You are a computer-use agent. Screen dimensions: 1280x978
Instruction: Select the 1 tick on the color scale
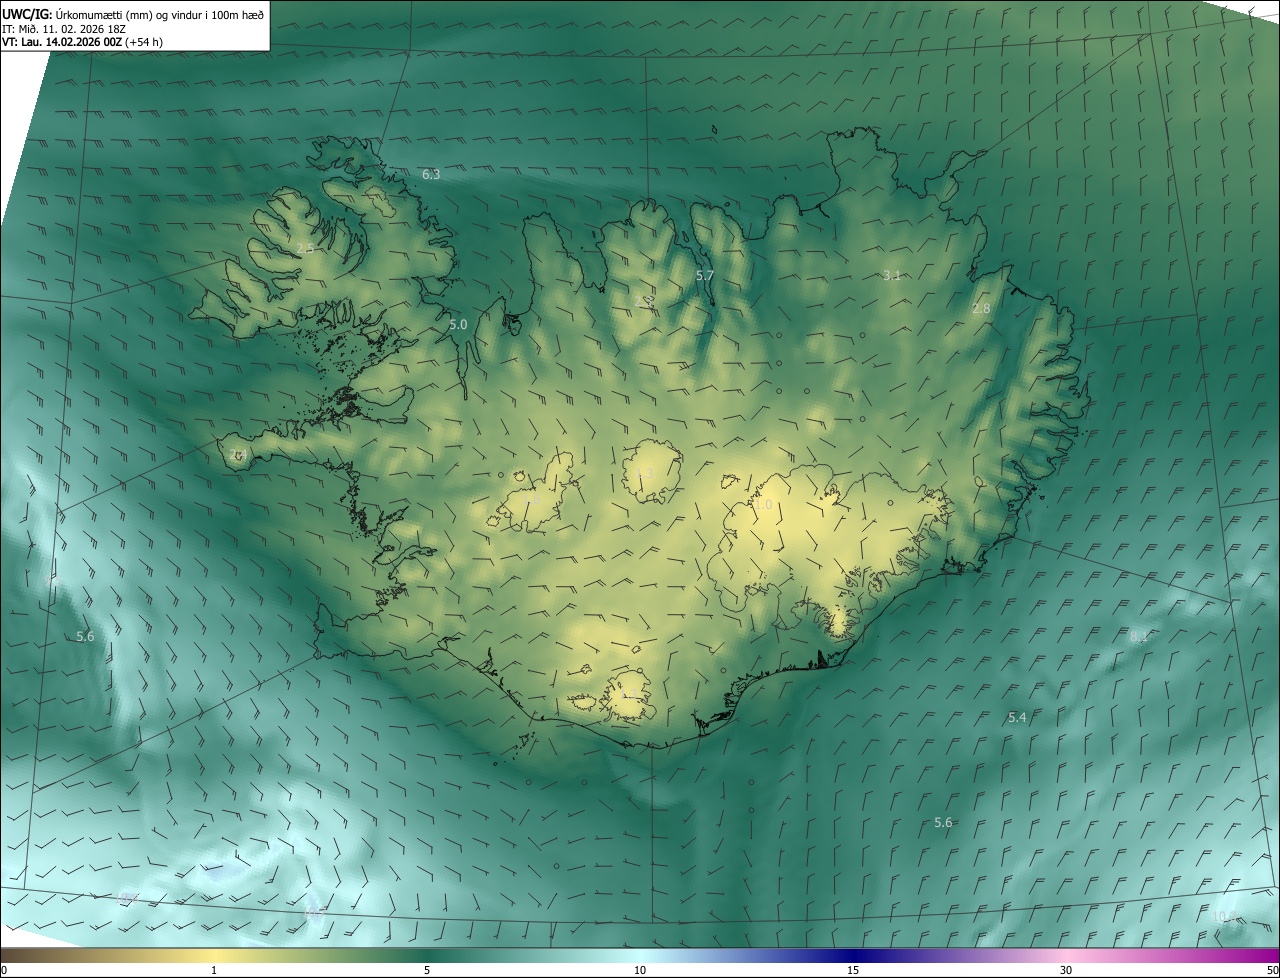pyautogui.click(x=214, y=970)
